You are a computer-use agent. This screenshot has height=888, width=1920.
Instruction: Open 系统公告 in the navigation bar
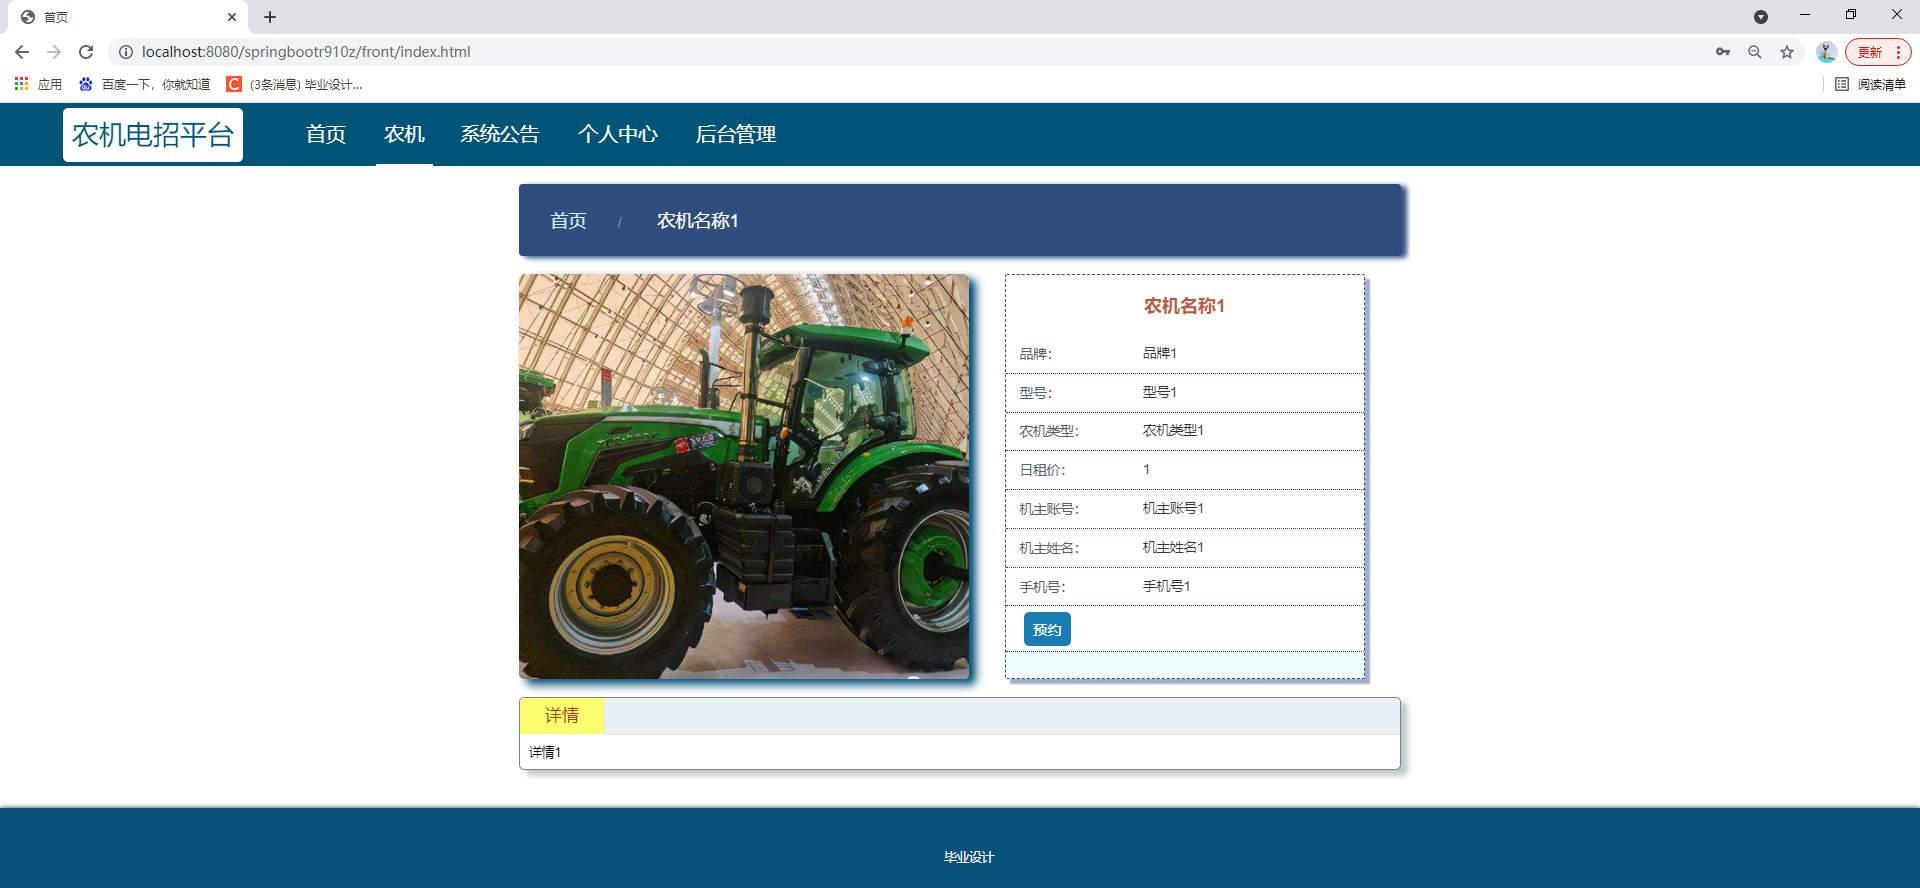pyautogui.click(x=500, y=134)
